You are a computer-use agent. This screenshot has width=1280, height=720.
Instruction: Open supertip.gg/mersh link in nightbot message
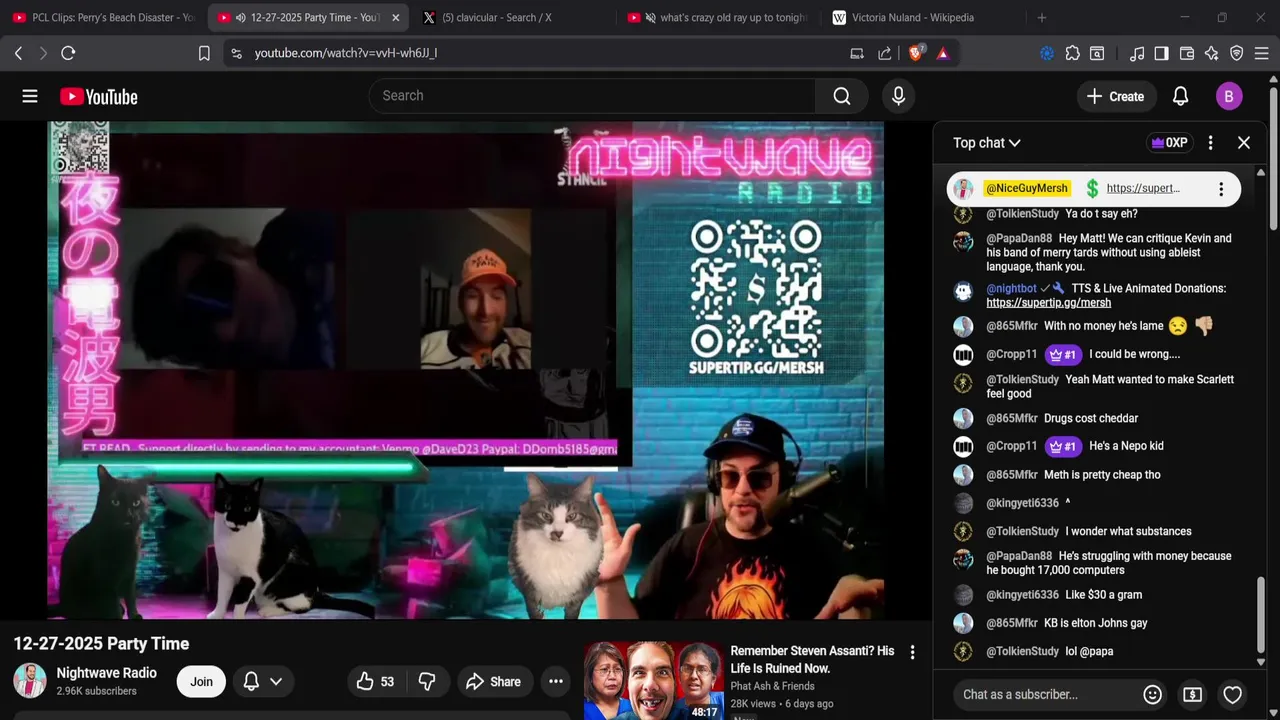coord(1048,303)
